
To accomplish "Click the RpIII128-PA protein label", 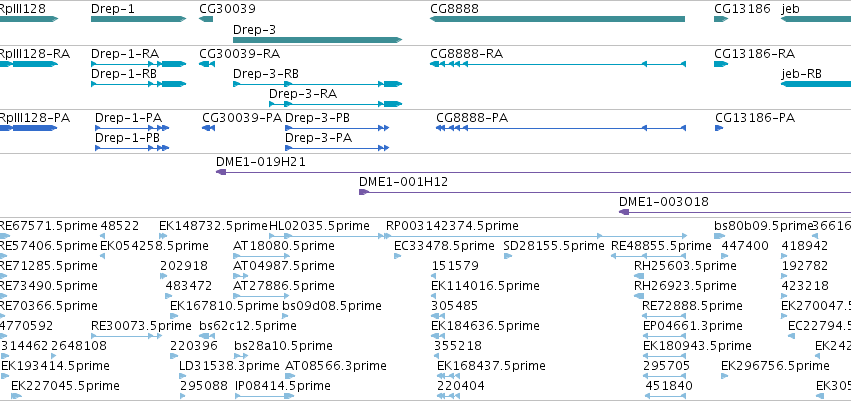I will pyautogui.click(x=35, y=118).
